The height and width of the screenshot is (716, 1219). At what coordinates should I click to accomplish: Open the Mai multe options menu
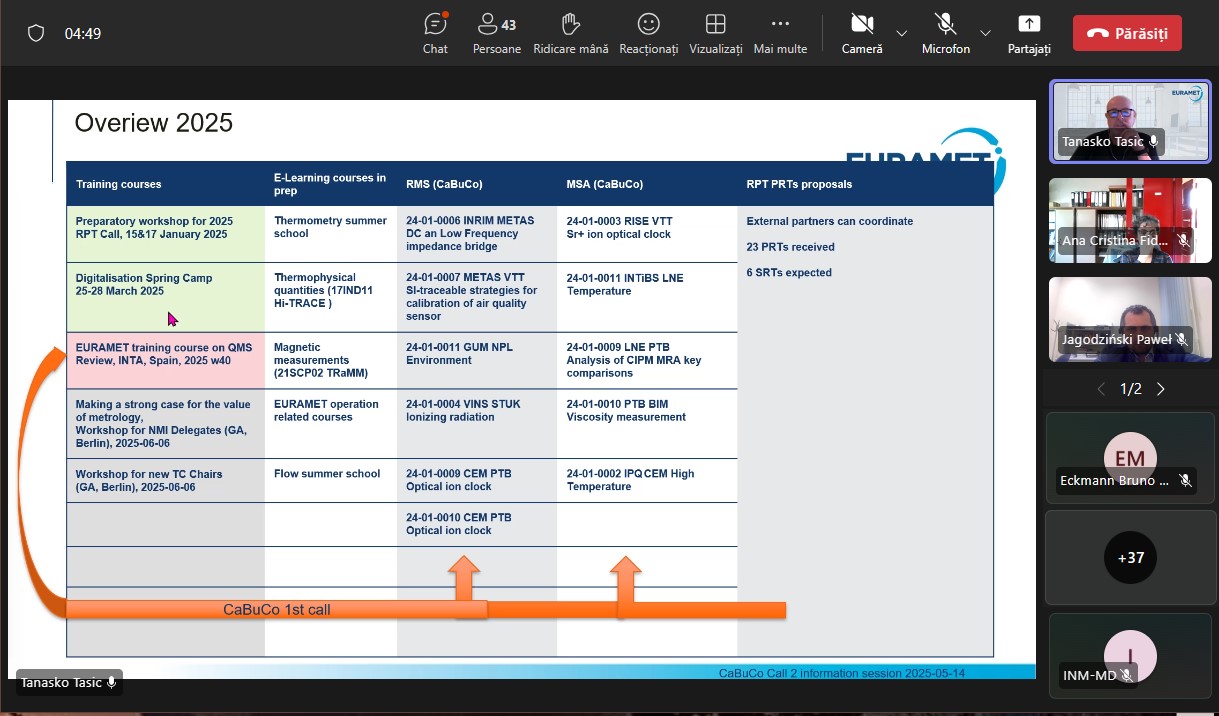click(780, 32)
